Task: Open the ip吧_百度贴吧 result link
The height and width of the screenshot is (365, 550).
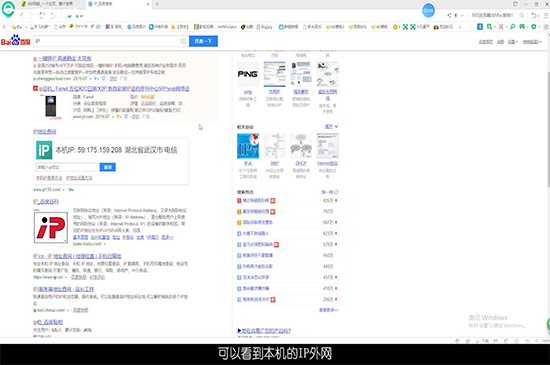Action: click(x=48, y=322)
